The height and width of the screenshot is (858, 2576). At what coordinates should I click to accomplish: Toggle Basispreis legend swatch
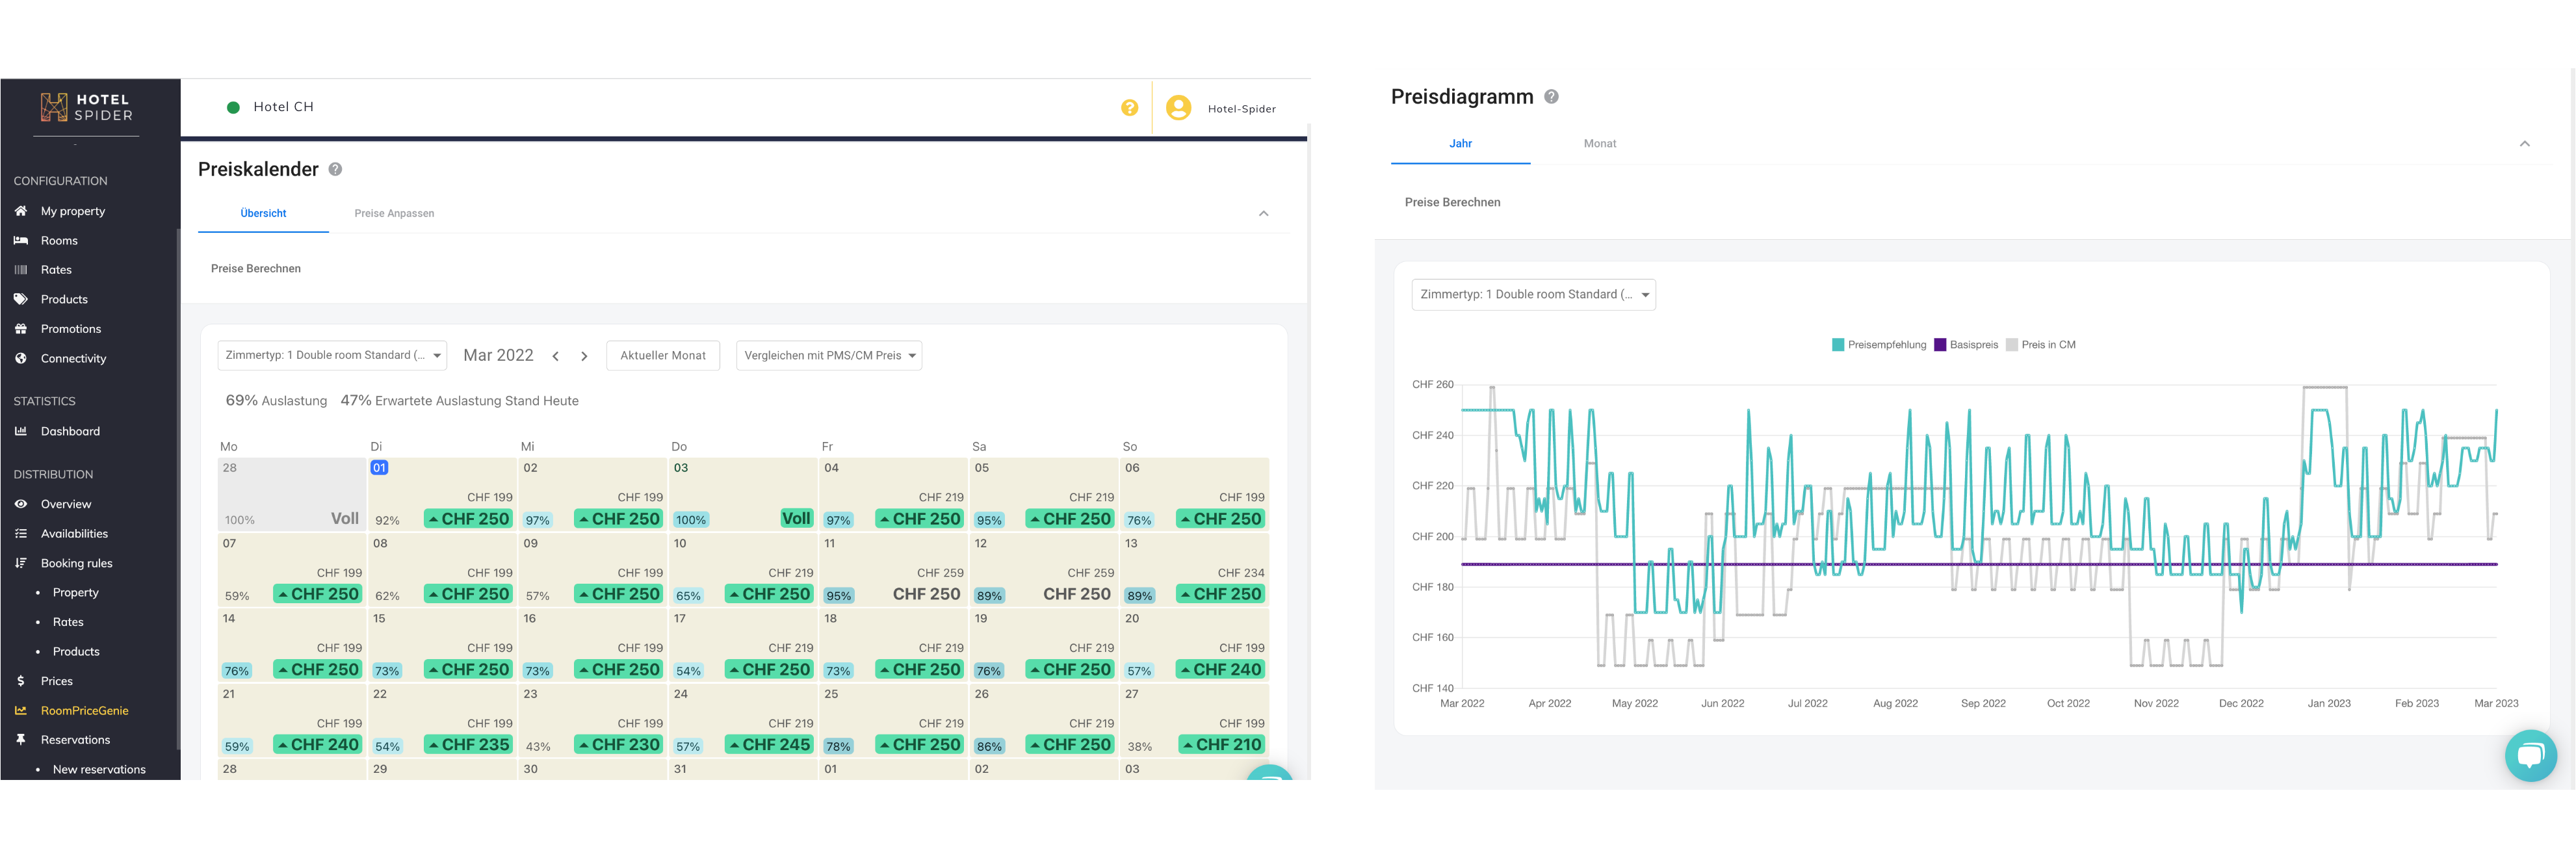[1939, 345]
